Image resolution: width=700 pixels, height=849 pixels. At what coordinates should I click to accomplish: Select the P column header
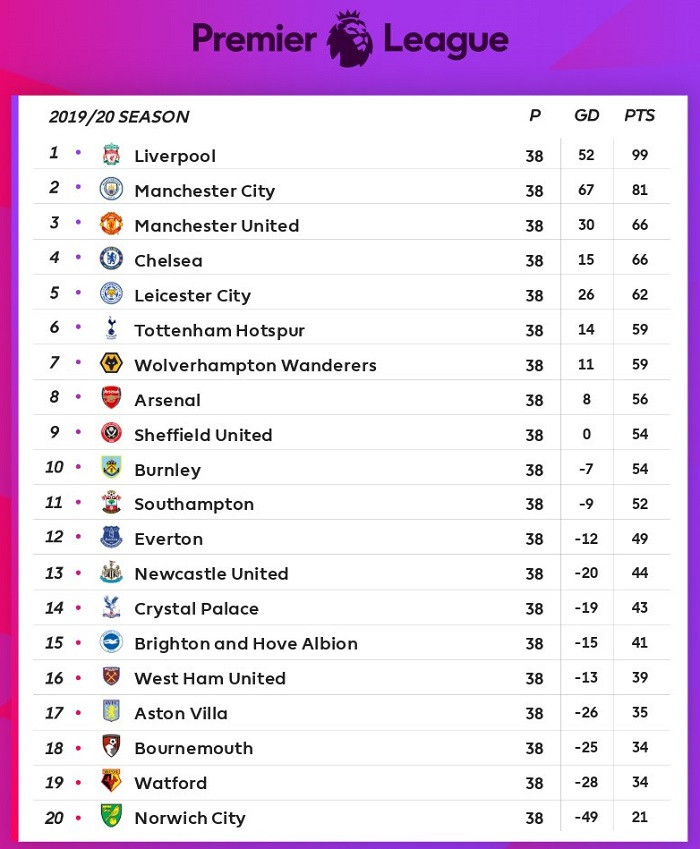(x=535, y=116)
